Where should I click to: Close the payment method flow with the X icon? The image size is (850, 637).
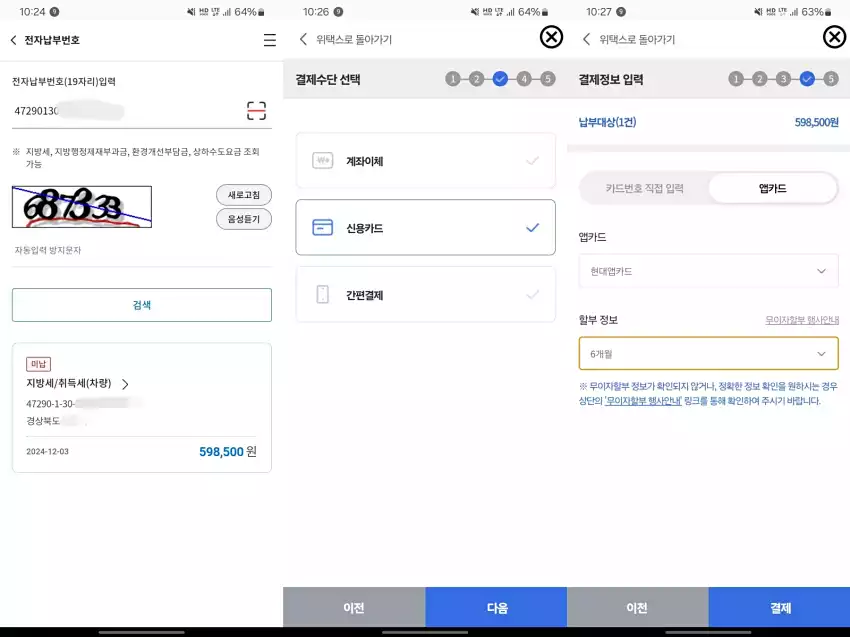pos(551,36)
